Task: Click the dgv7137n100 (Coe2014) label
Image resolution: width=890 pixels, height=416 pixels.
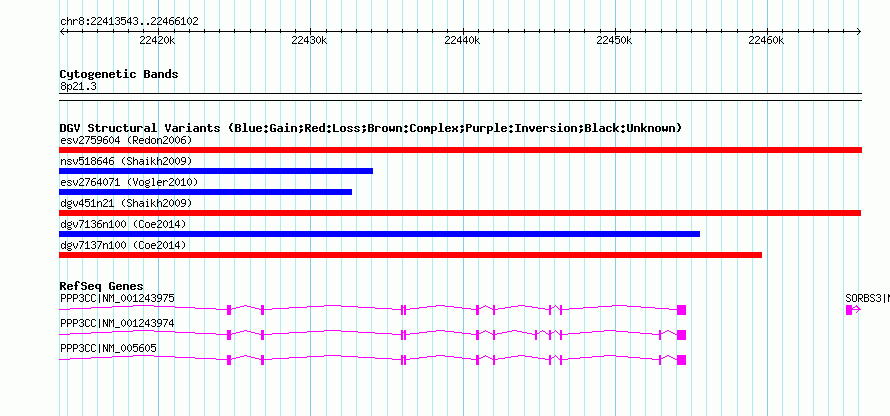Action: tap(123, 245)
